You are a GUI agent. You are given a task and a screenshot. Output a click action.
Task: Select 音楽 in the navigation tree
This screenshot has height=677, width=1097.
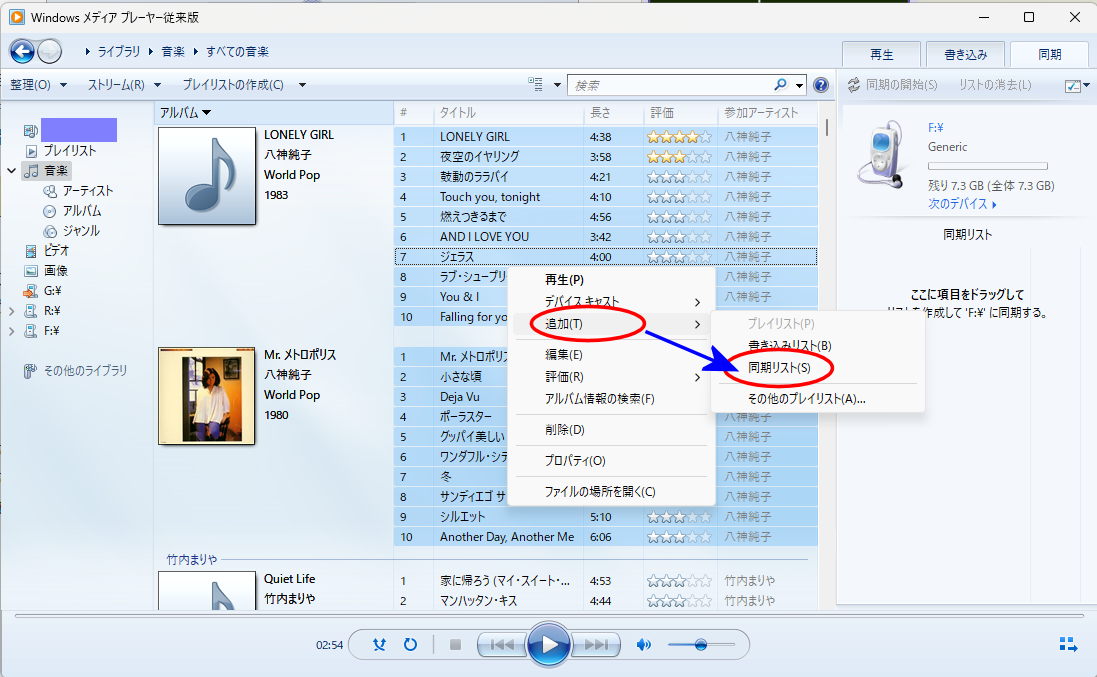tap(56, 171)
